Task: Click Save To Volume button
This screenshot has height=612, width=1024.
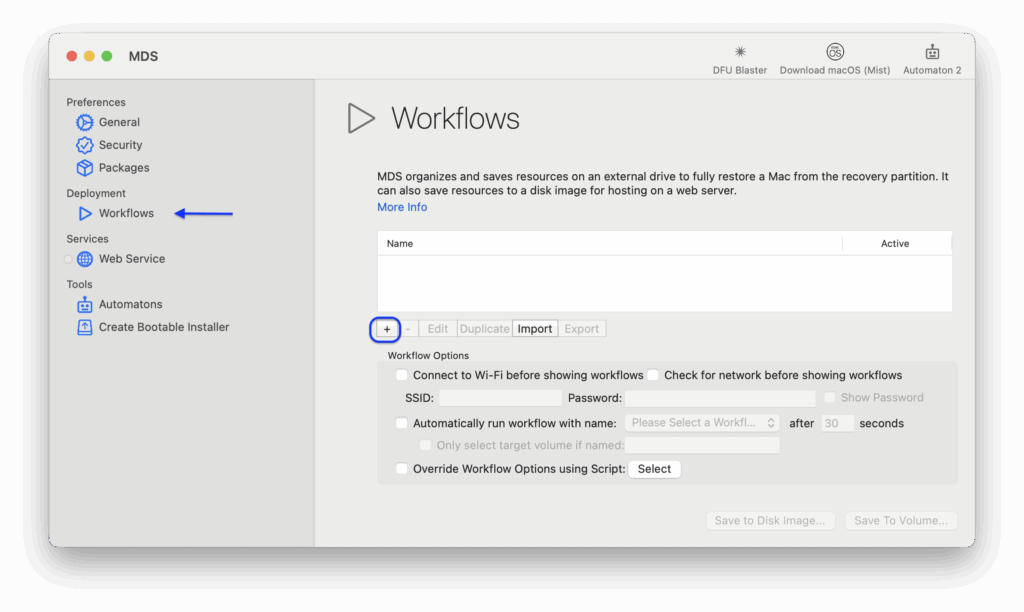Action: pyautogui.click(x=901, y=521)
